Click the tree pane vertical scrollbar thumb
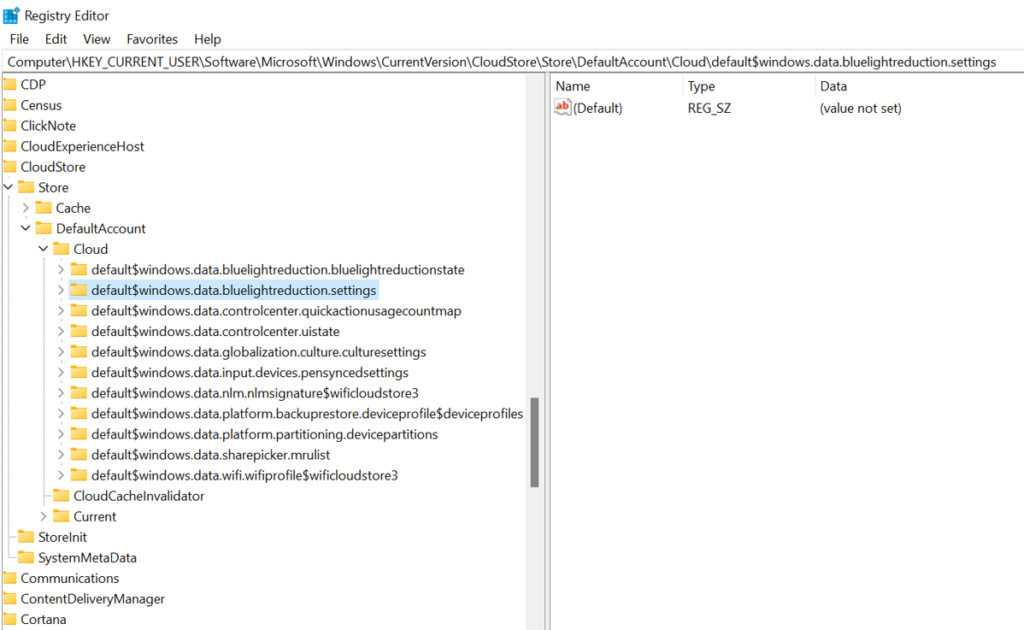 (x=534, y=443)
